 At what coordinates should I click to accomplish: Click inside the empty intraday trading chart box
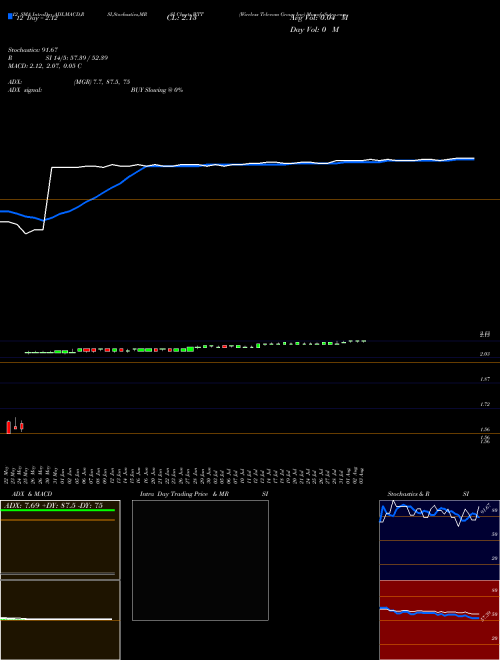coord(200,560)
